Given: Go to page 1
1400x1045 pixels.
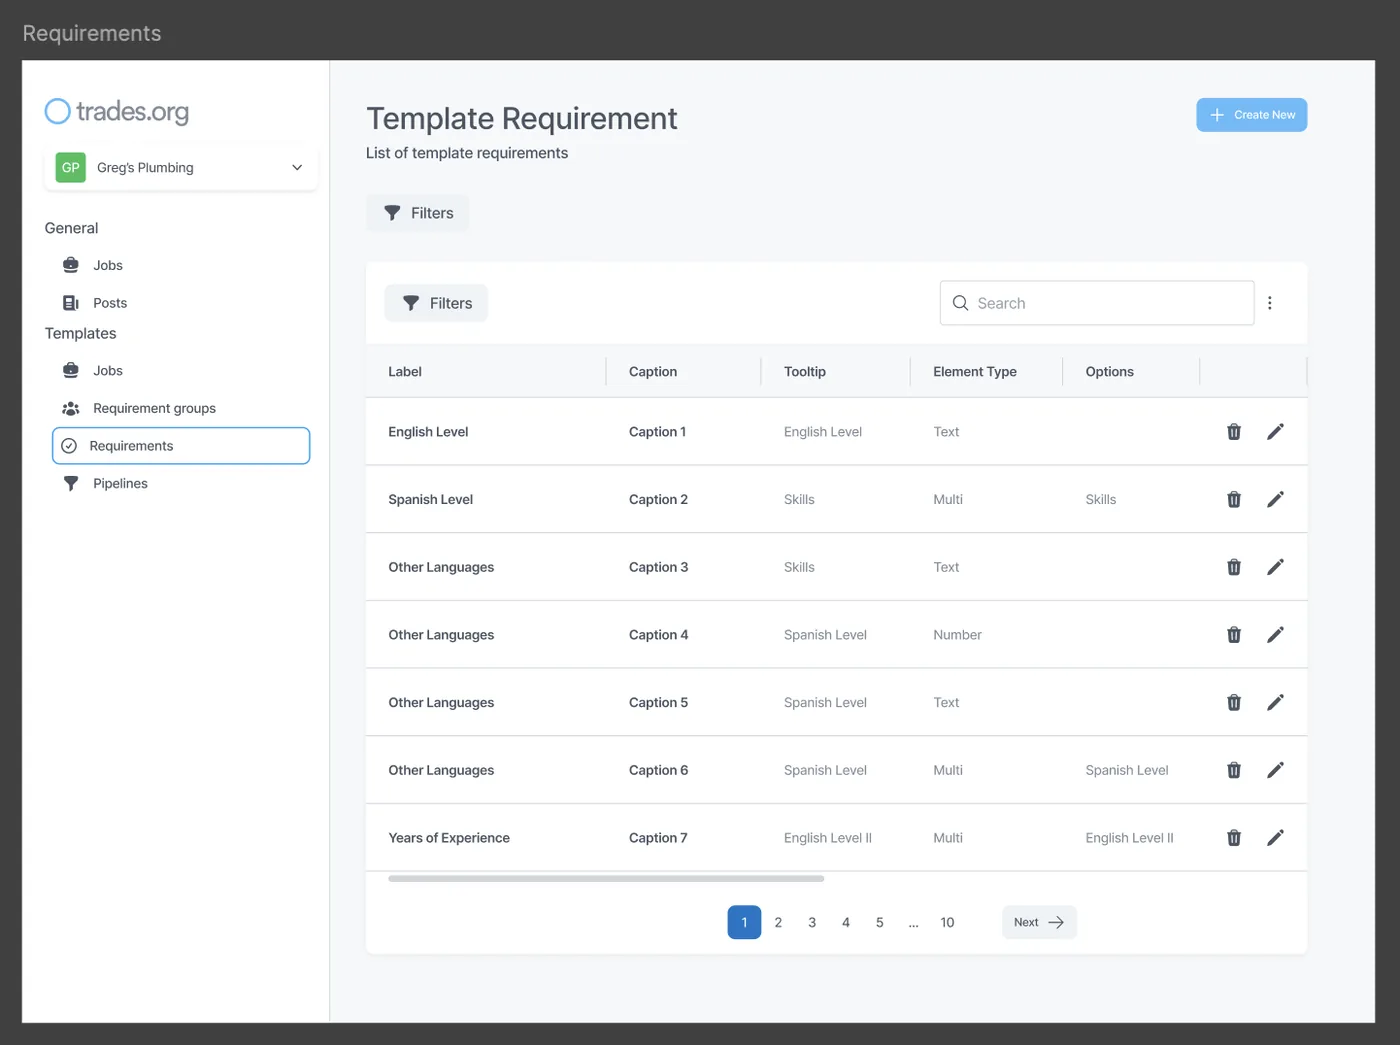Looking at the screenshot, I should pyautogui.click(x=744, y=923).
